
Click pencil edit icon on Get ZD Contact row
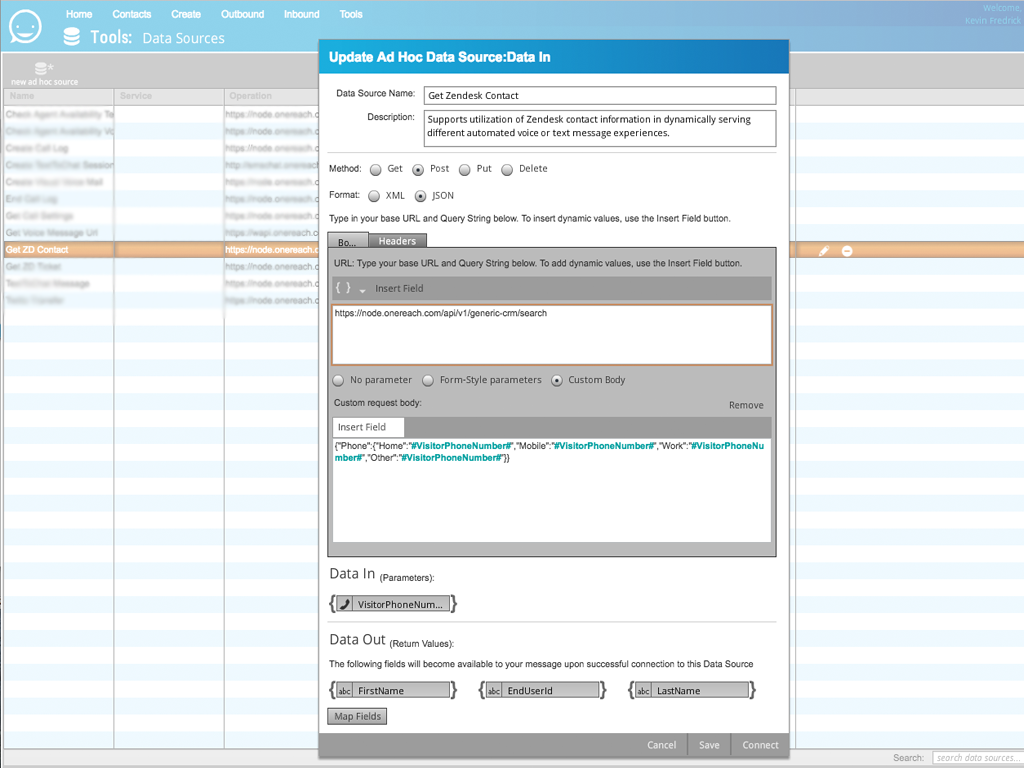tap(824, 250)
